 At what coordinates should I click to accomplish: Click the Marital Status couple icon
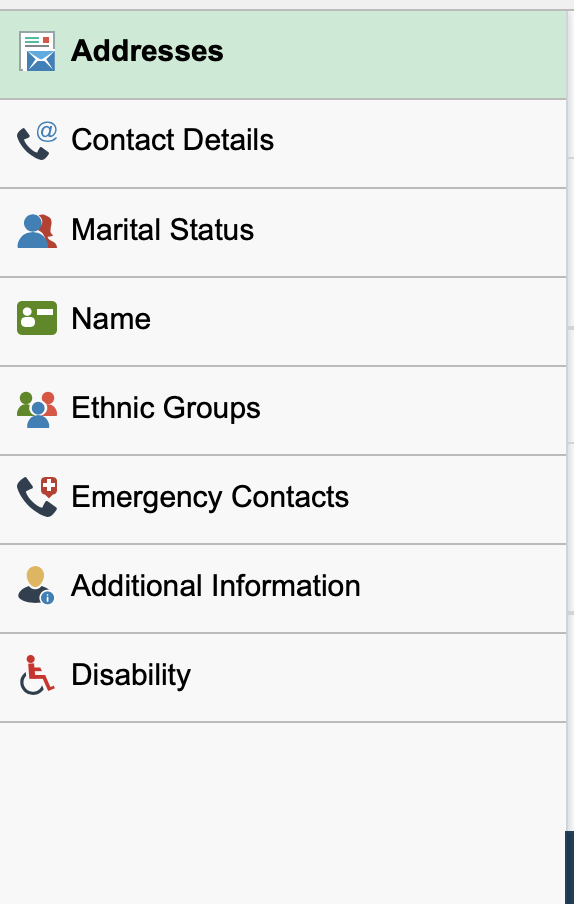(37, 231)
